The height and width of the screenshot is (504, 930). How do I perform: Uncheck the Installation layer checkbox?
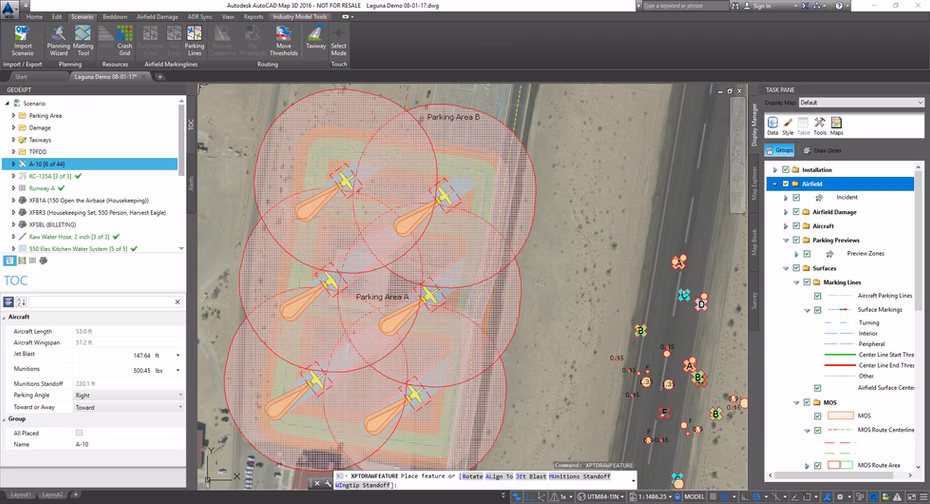(x=786, y=170)
